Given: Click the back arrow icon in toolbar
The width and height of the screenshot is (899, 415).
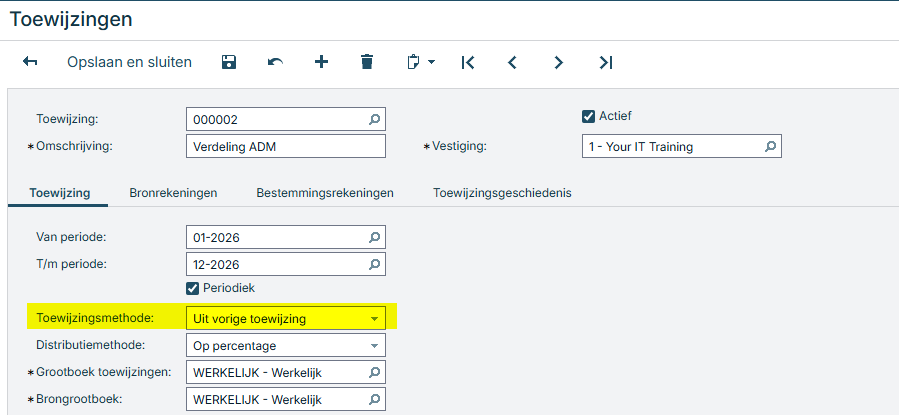Looking at the screenshot, I should pyautogui.click(x=30, y=62).
